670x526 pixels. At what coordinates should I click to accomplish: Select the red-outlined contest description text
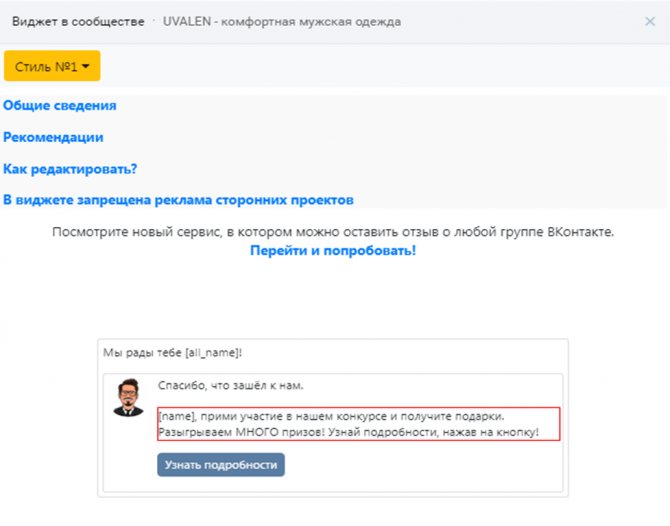359,424
